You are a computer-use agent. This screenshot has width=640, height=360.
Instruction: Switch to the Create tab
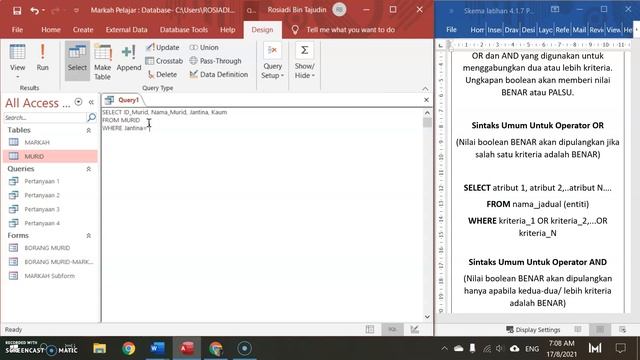[x=83, y=30]
